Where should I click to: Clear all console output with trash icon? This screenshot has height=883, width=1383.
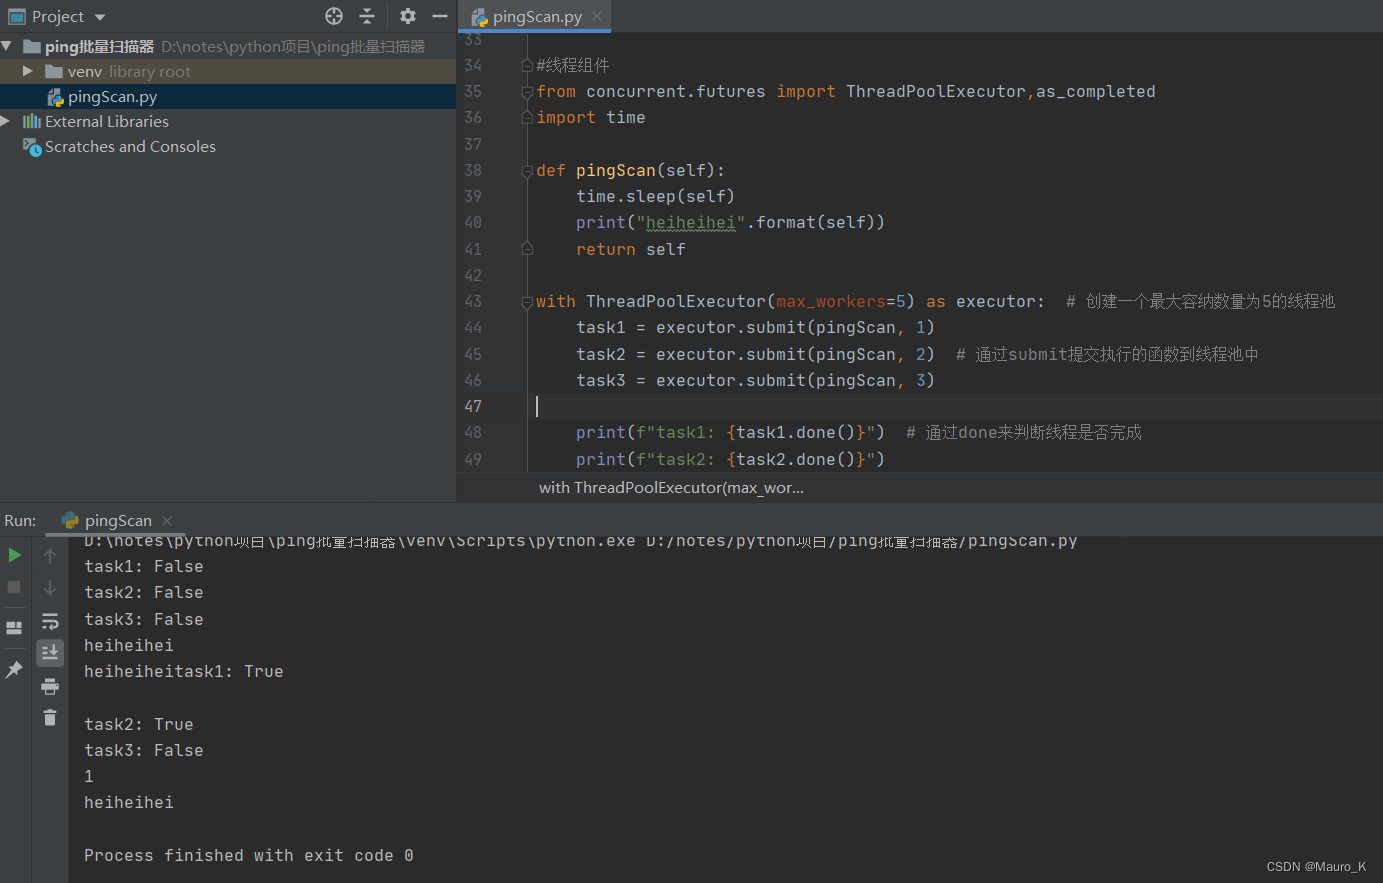[x=50, y=718]
